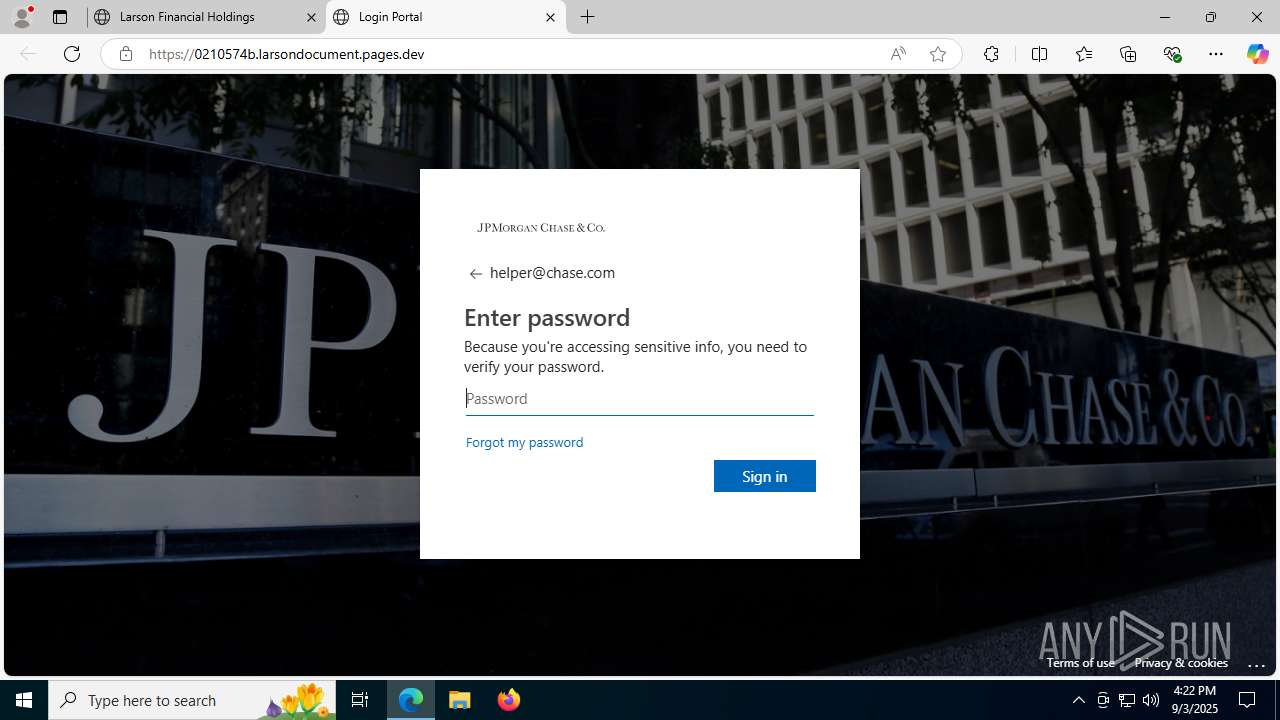The width and height of the screenshot is (1280, 720).
Task: Click the footer ellipsis options
Action: [x=1257, y=664]
